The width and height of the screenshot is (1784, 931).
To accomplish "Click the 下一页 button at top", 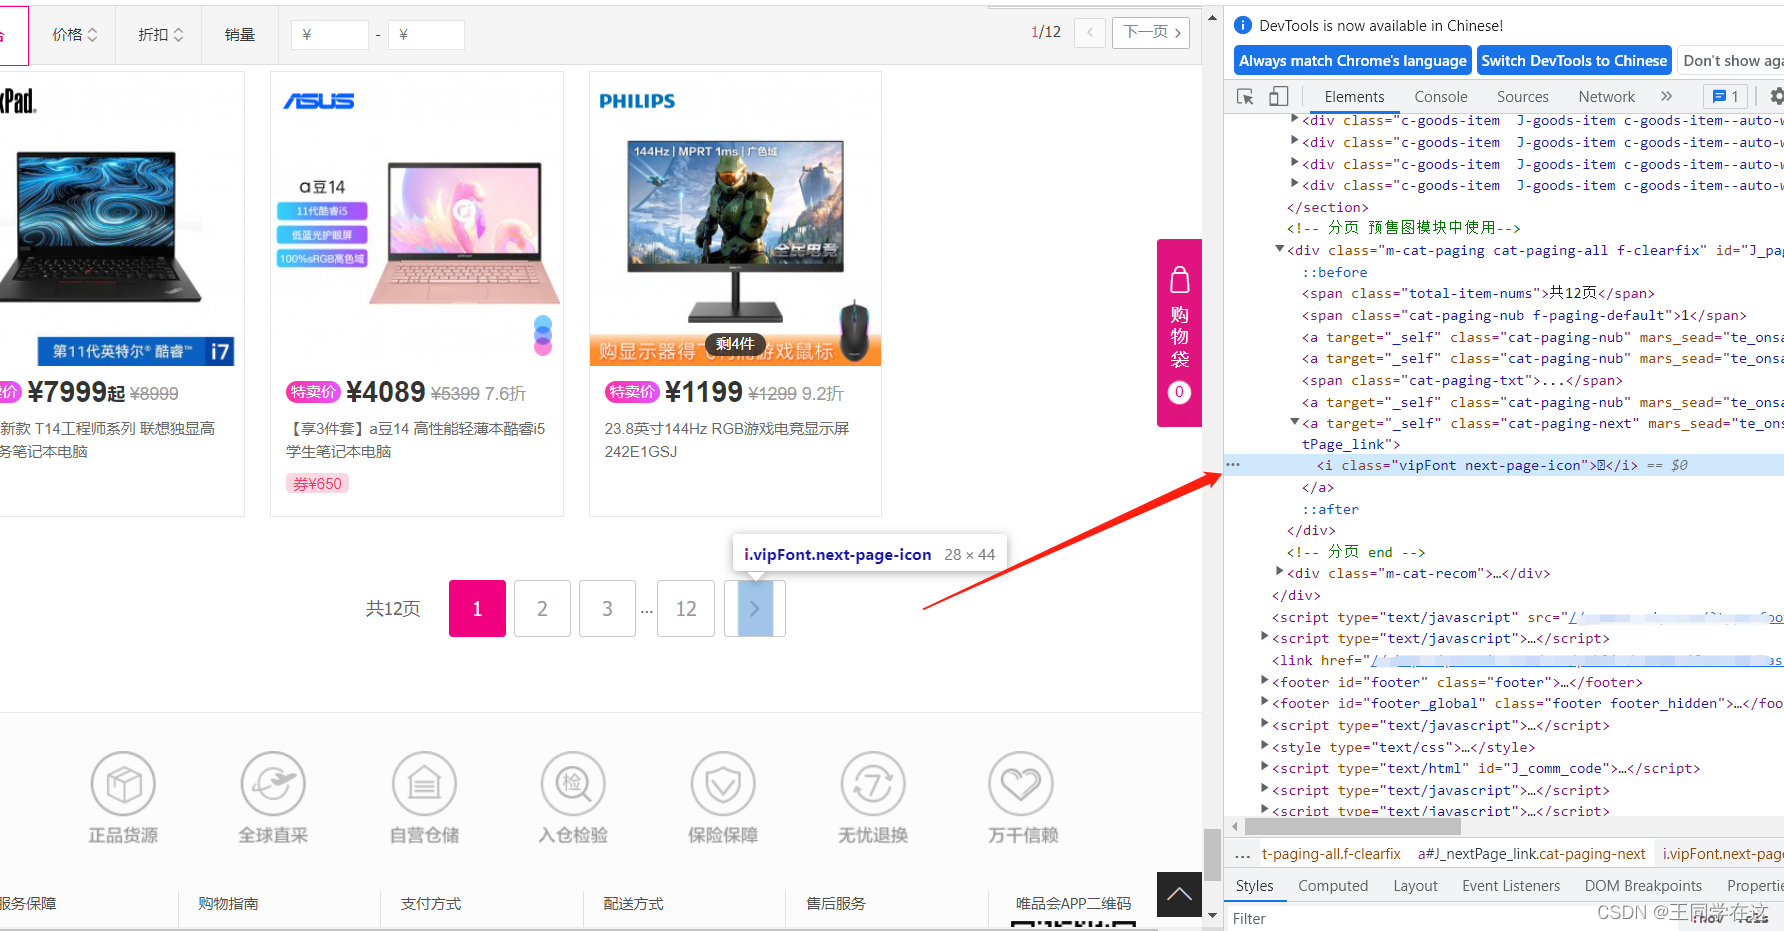I will [1151, 33].
